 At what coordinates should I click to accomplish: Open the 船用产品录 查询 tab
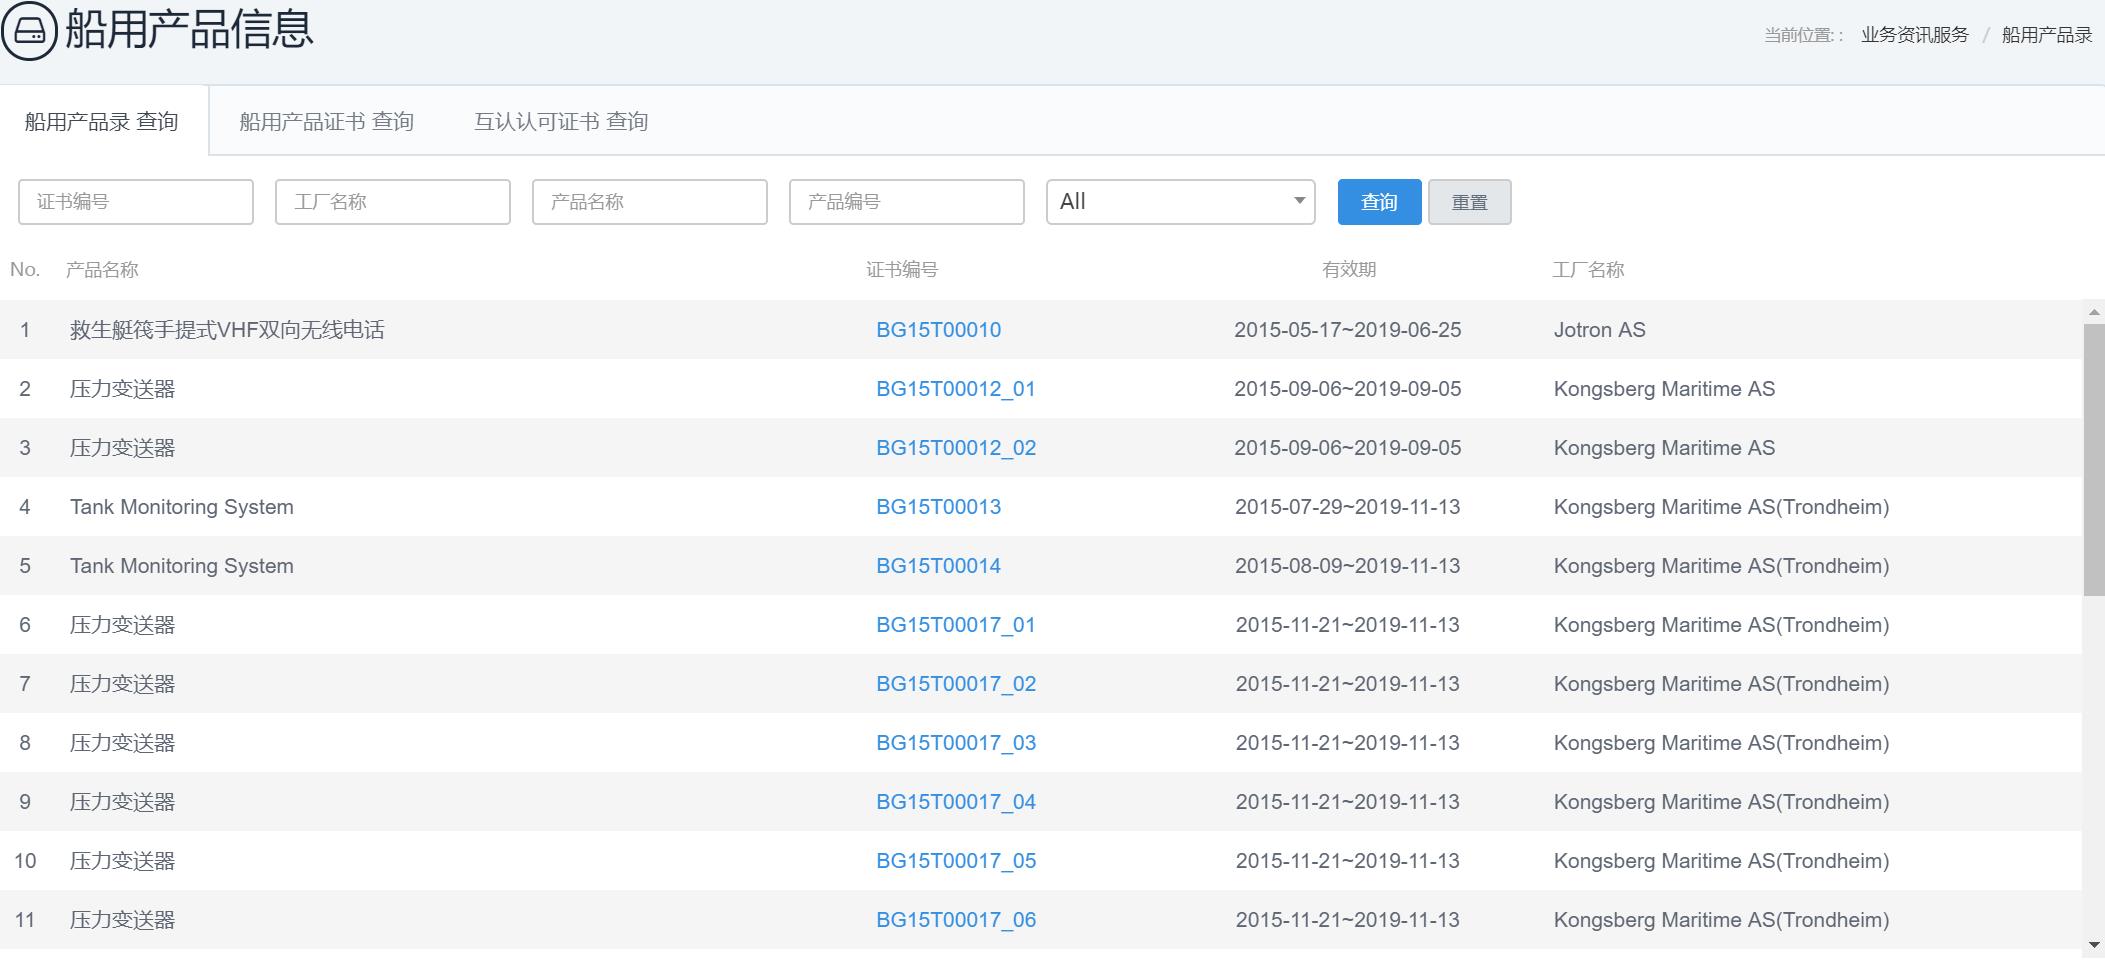point(102,121)
